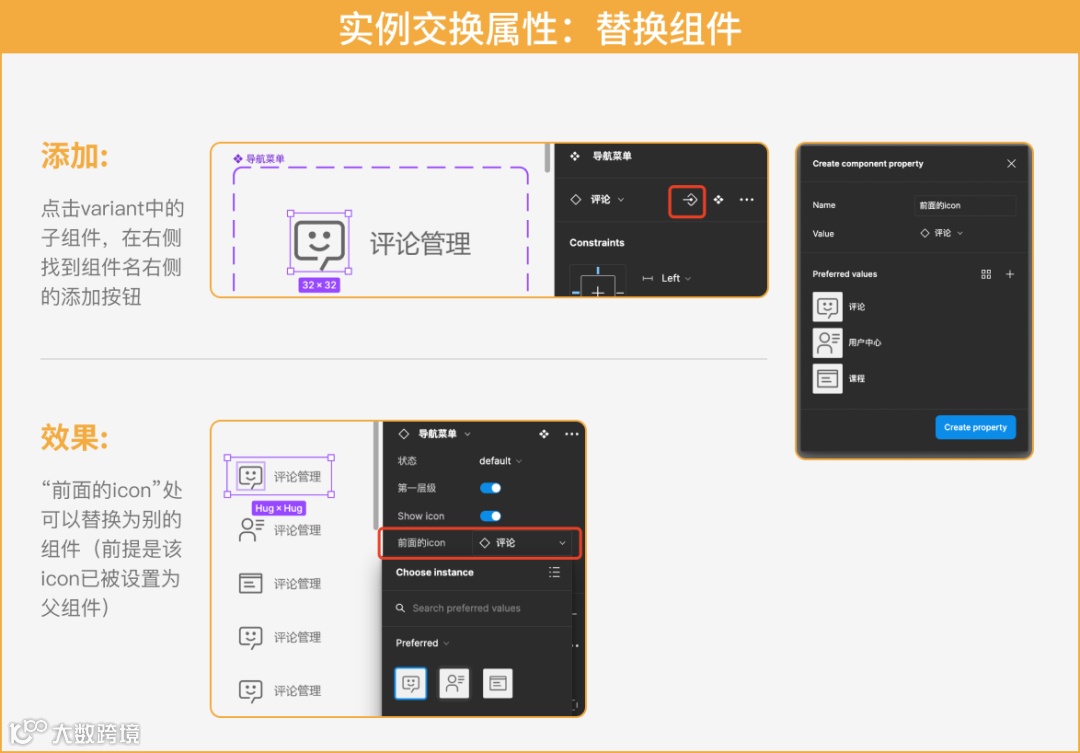Choose the course list icon in Preferred
This screenshot has height=753, width=1080.
[497, 683]
